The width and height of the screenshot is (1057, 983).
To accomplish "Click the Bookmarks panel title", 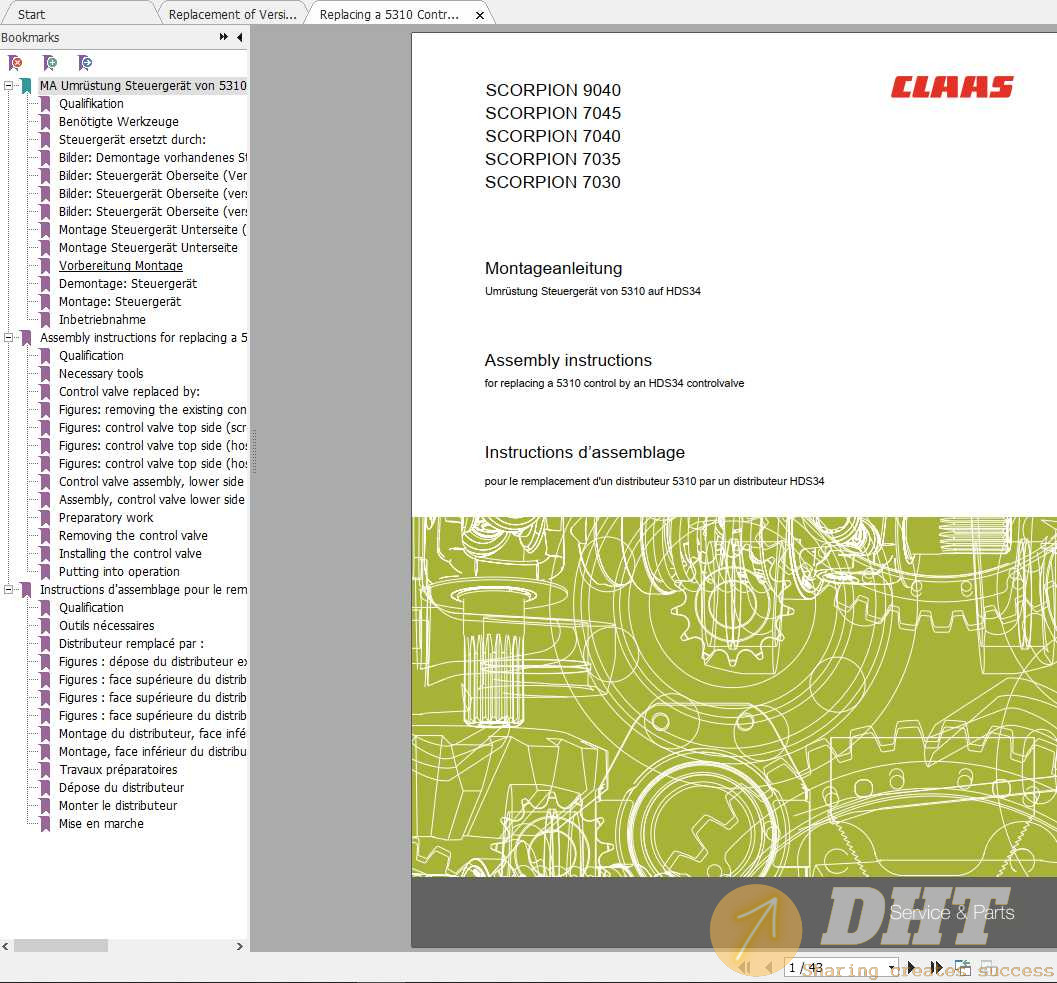I will click(x=30, y=38).
